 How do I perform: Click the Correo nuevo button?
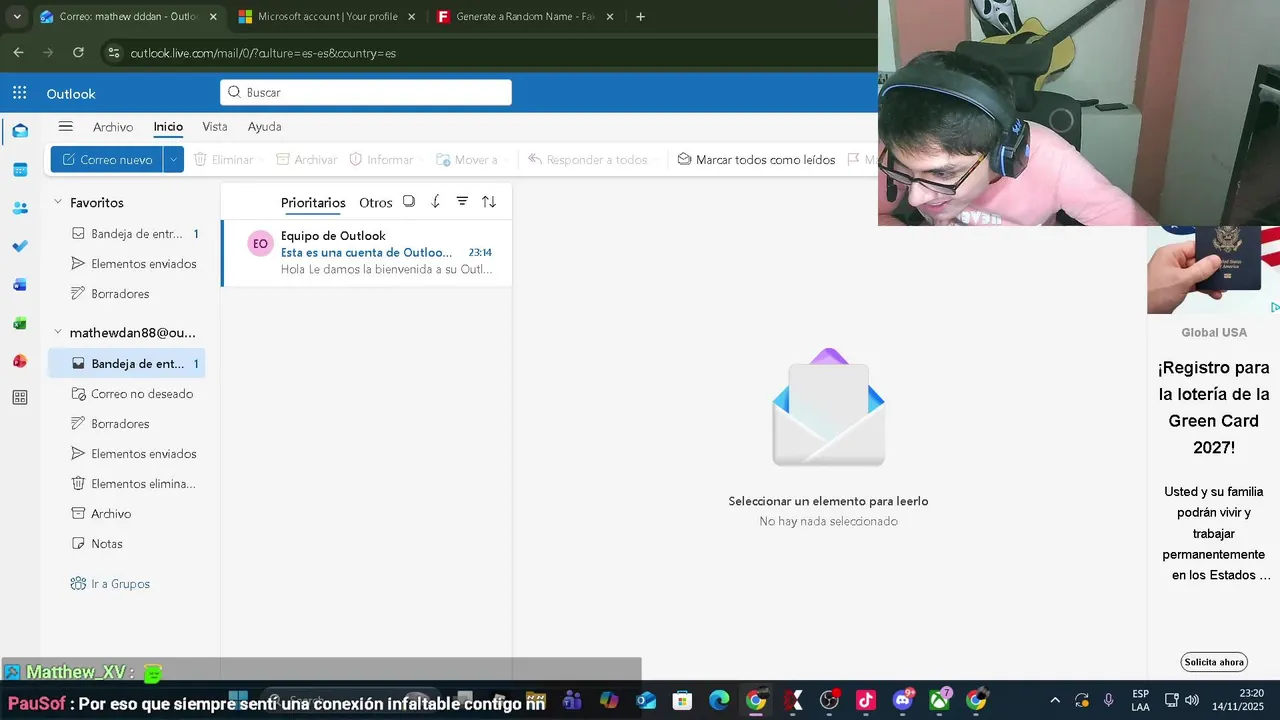[x=107, y=160]
